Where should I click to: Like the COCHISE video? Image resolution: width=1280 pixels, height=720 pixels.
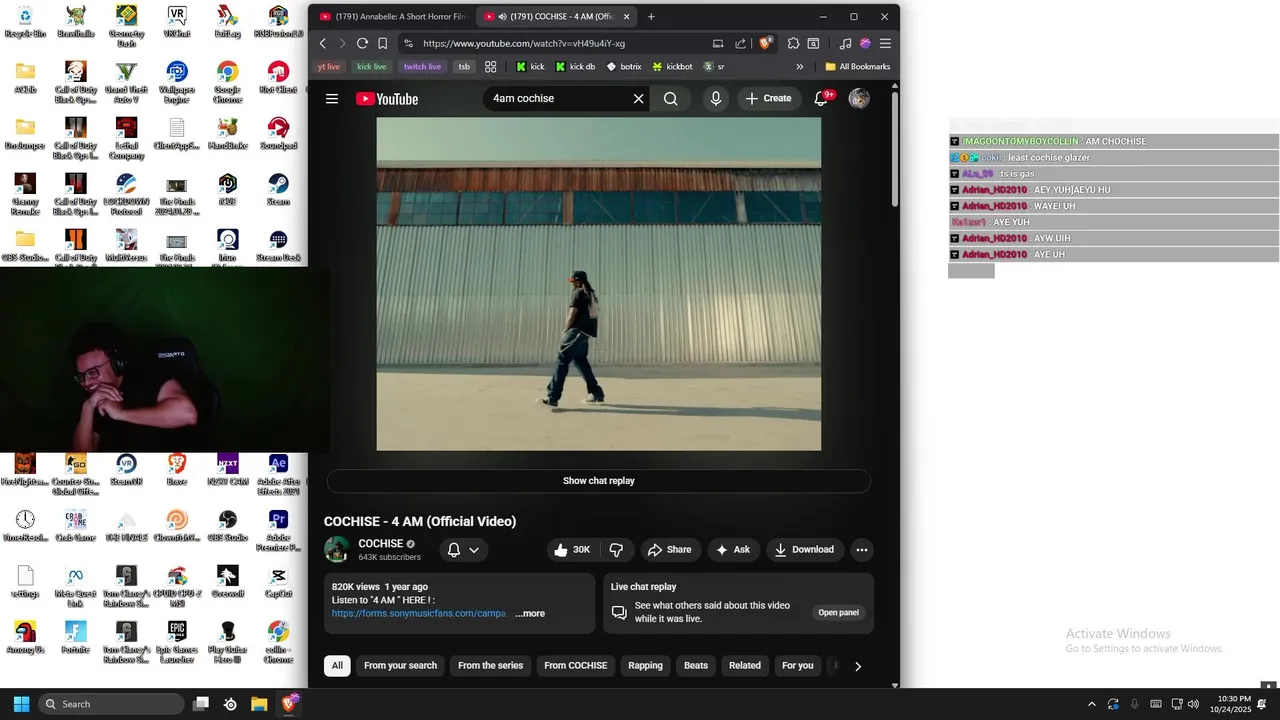coord(572,550)
